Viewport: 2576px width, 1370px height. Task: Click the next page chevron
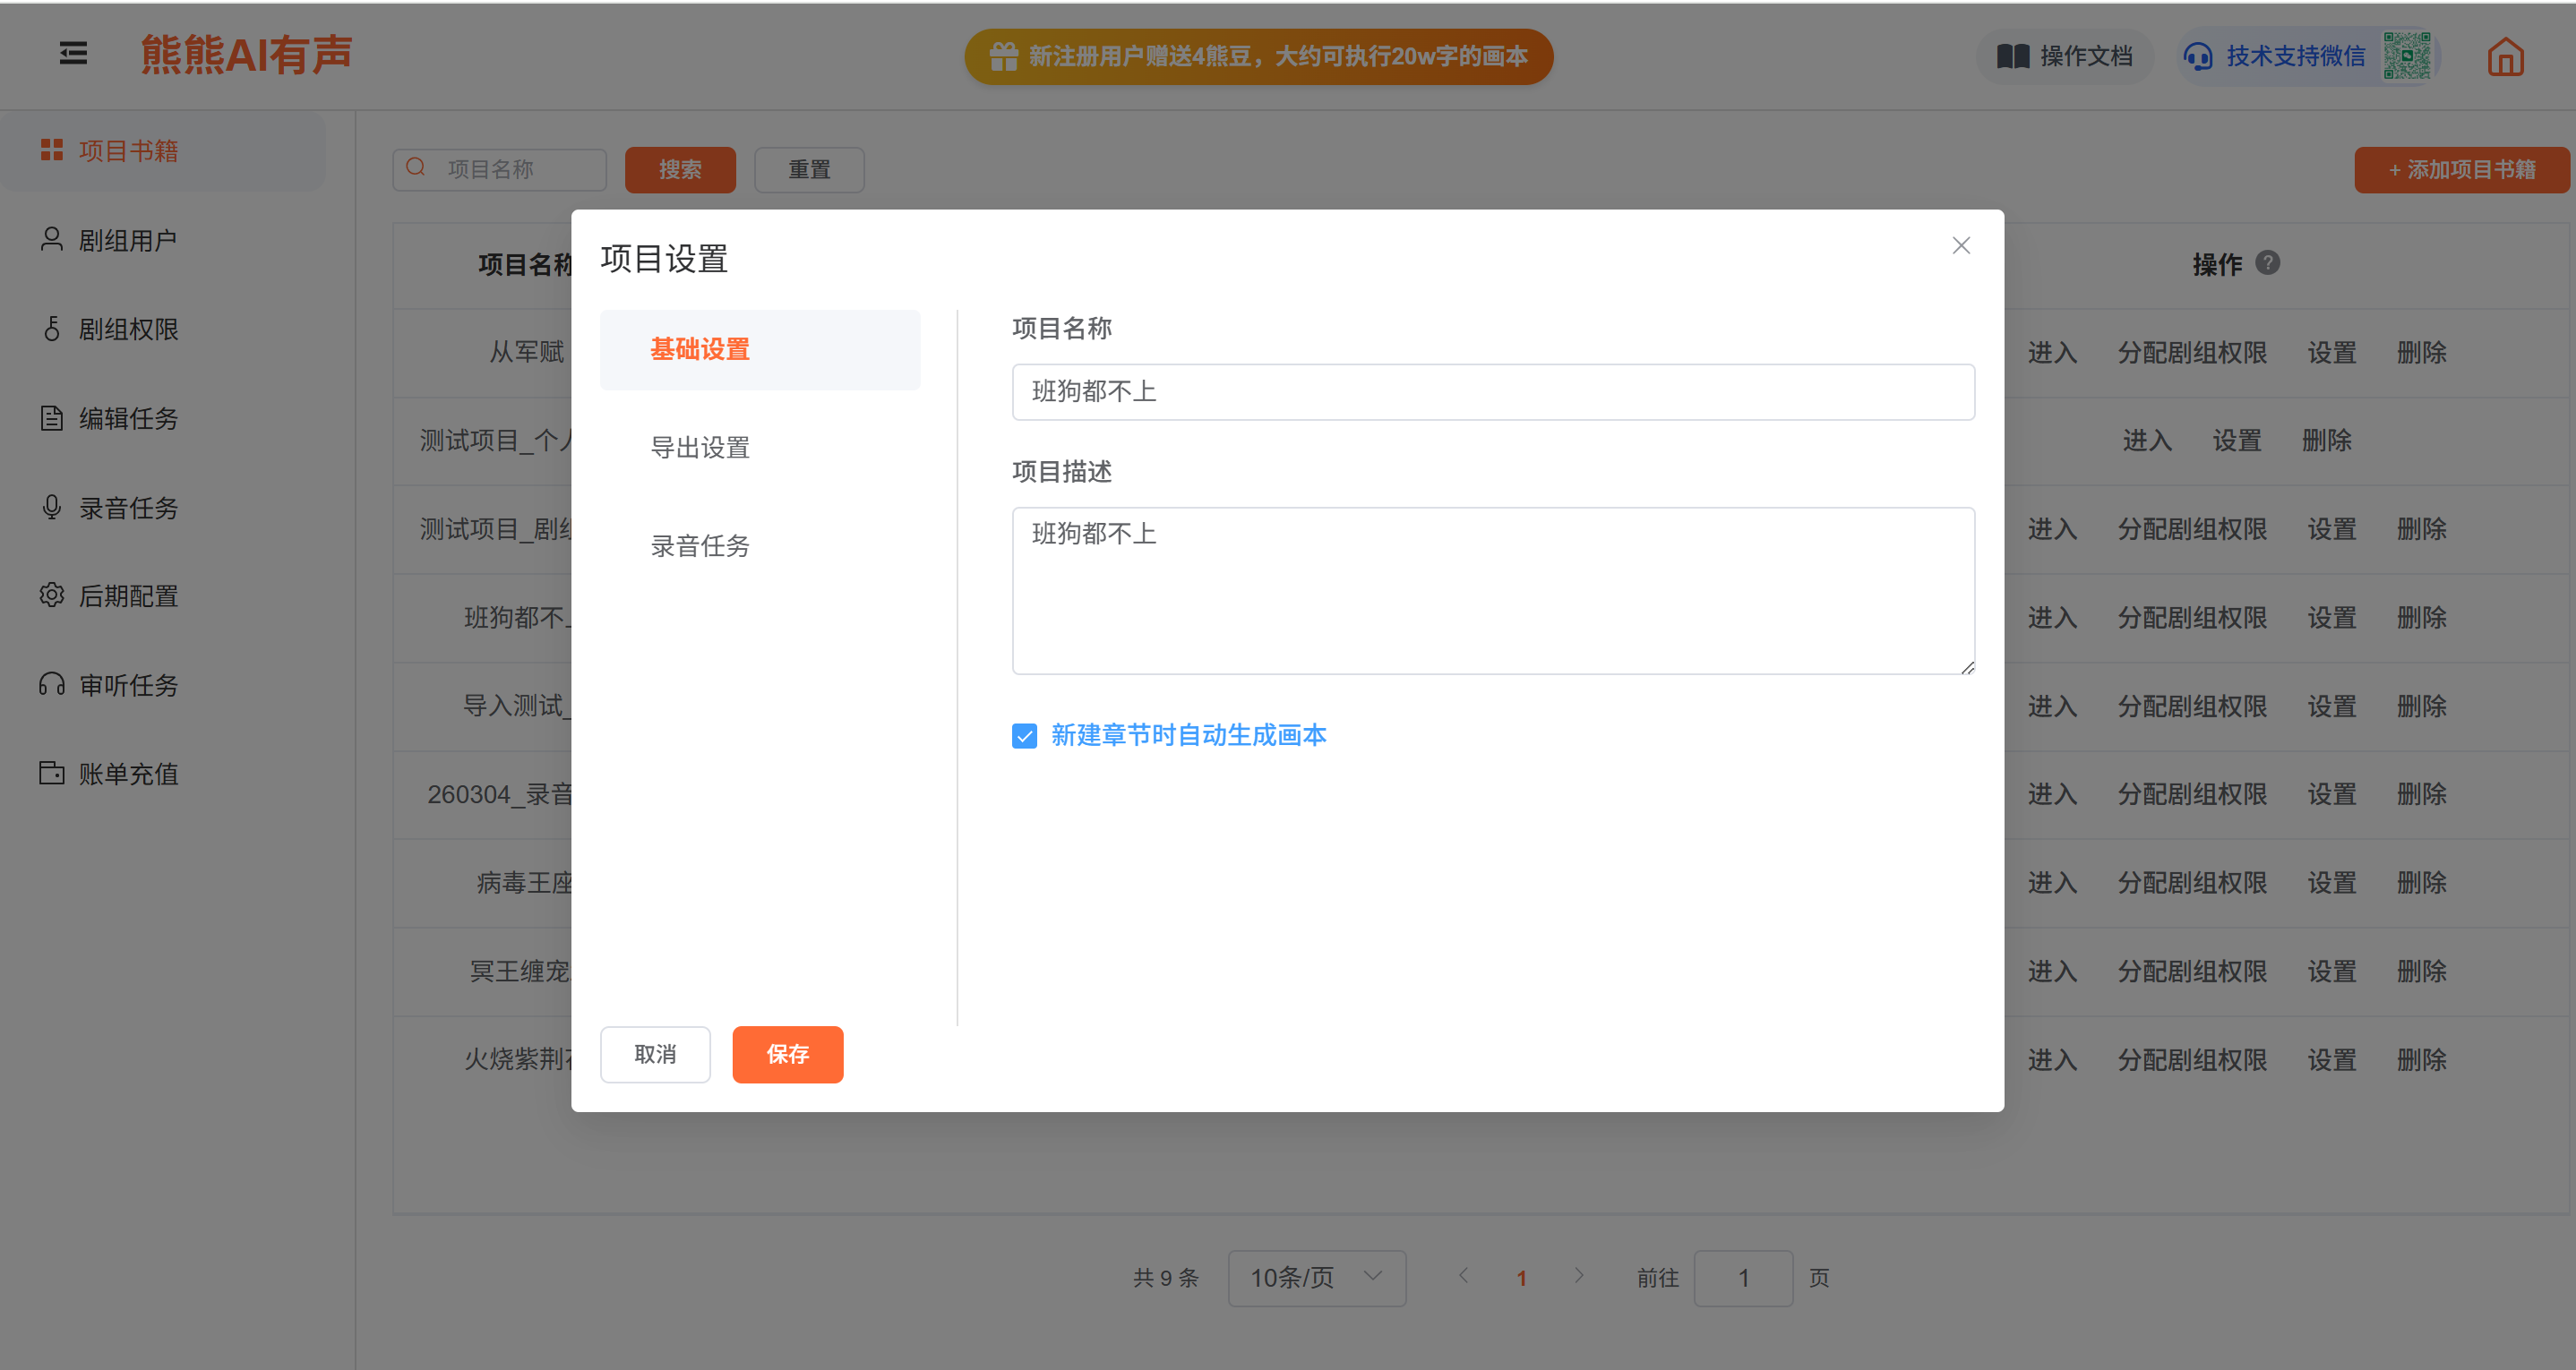[1578, 1276]
